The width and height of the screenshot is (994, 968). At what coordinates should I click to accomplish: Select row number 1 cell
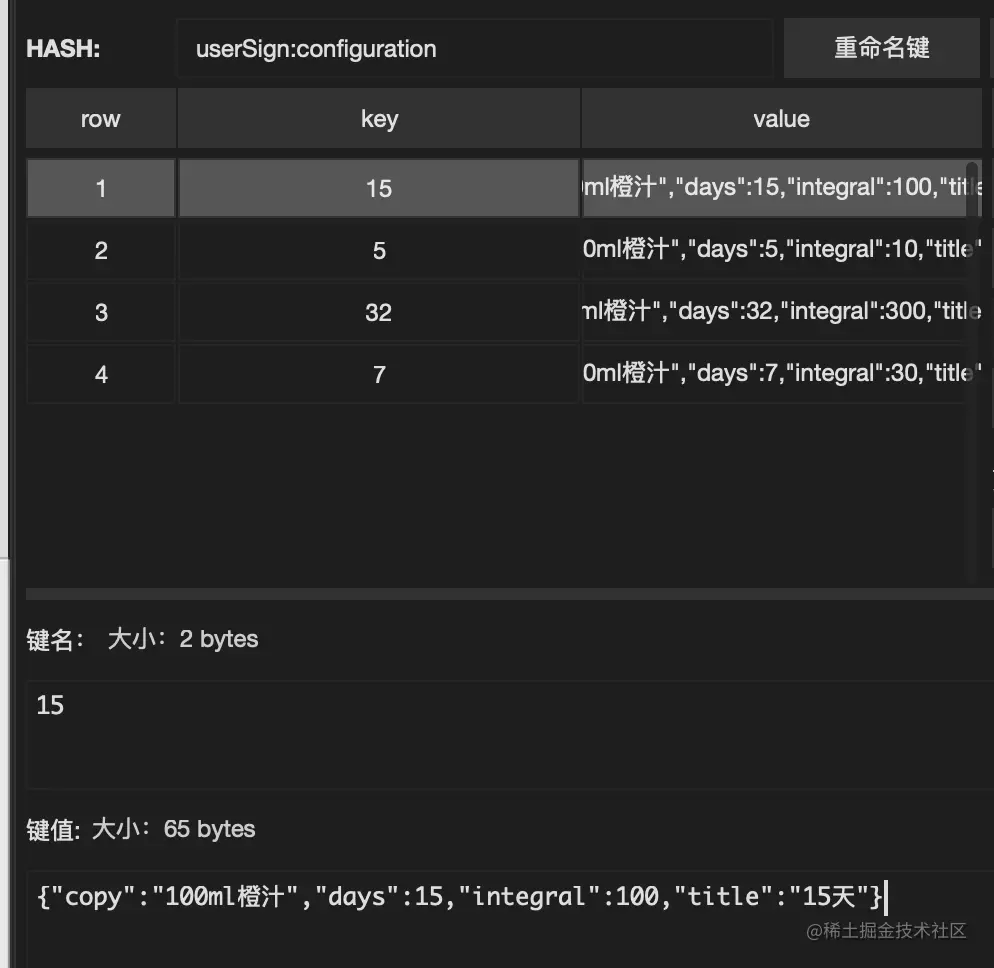pos(100,188)
